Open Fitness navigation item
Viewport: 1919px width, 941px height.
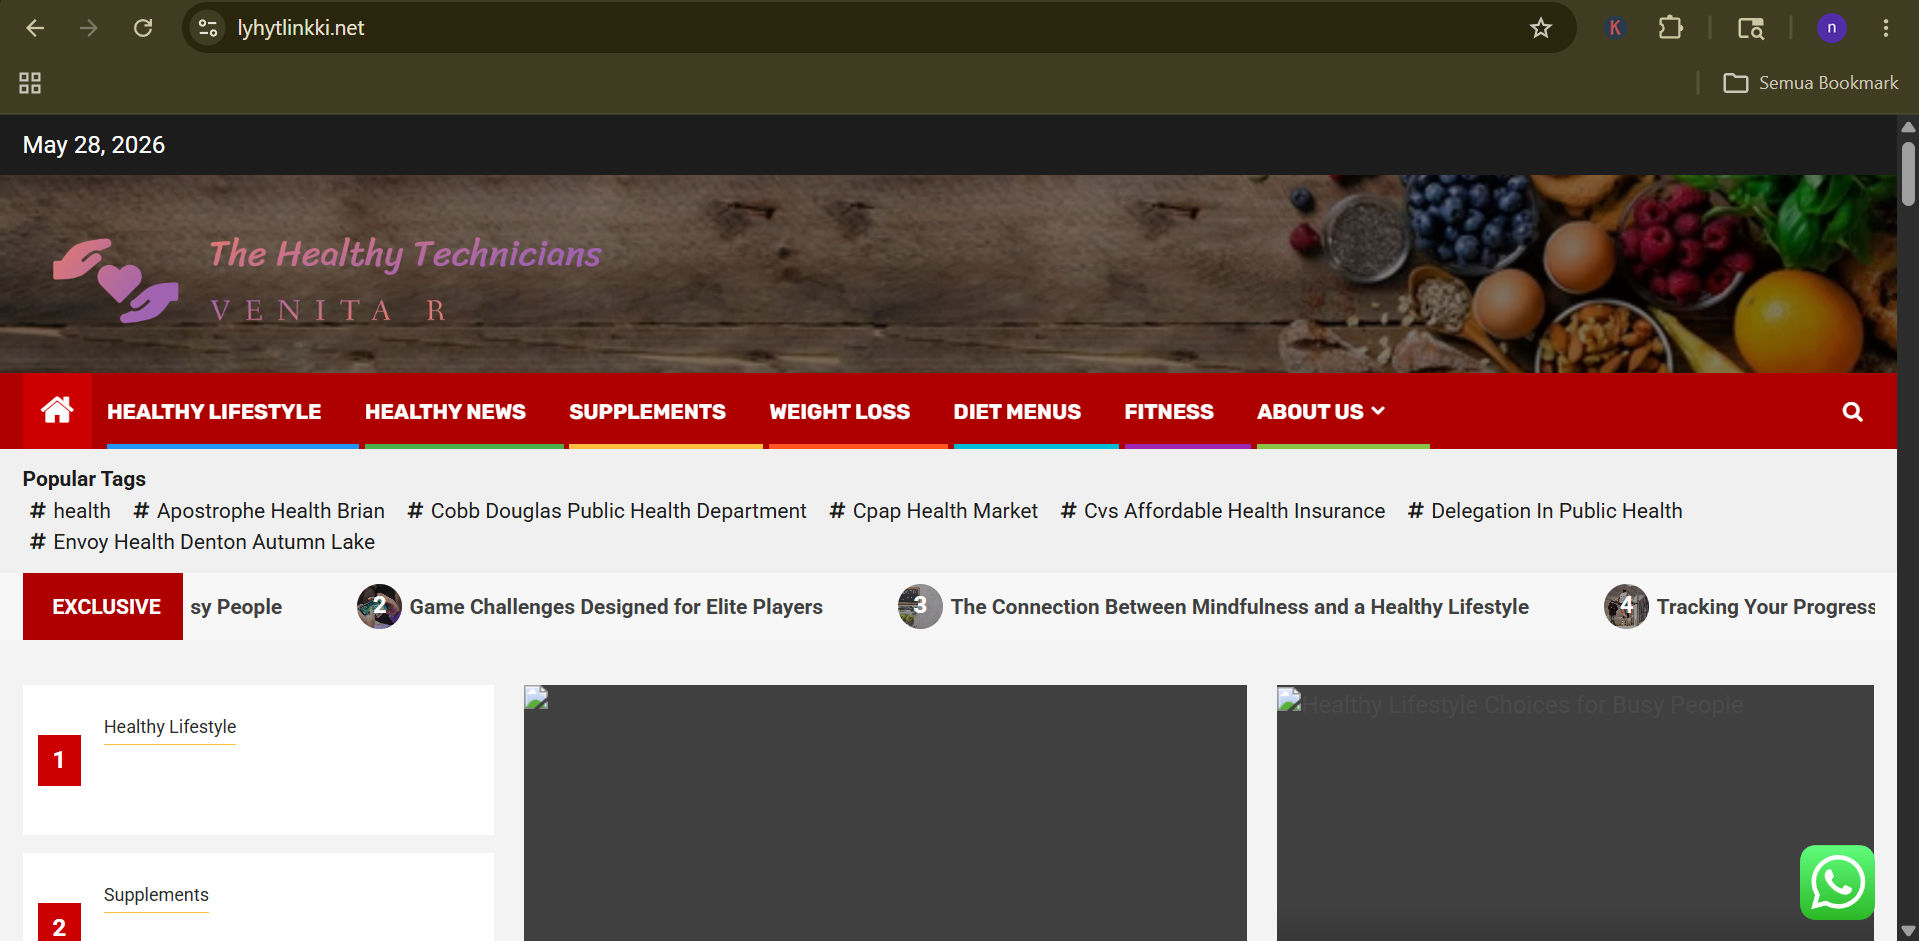[x=1169, y=412]
